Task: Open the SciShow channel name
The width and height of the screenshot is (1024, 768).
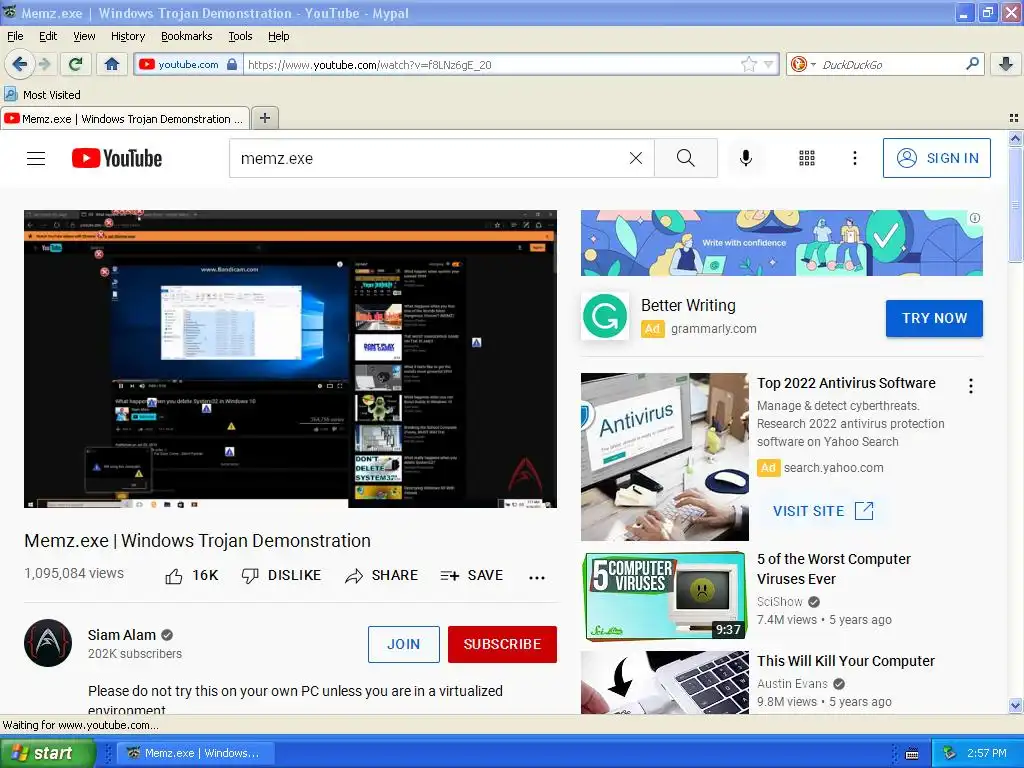Action: click(780, 601)
